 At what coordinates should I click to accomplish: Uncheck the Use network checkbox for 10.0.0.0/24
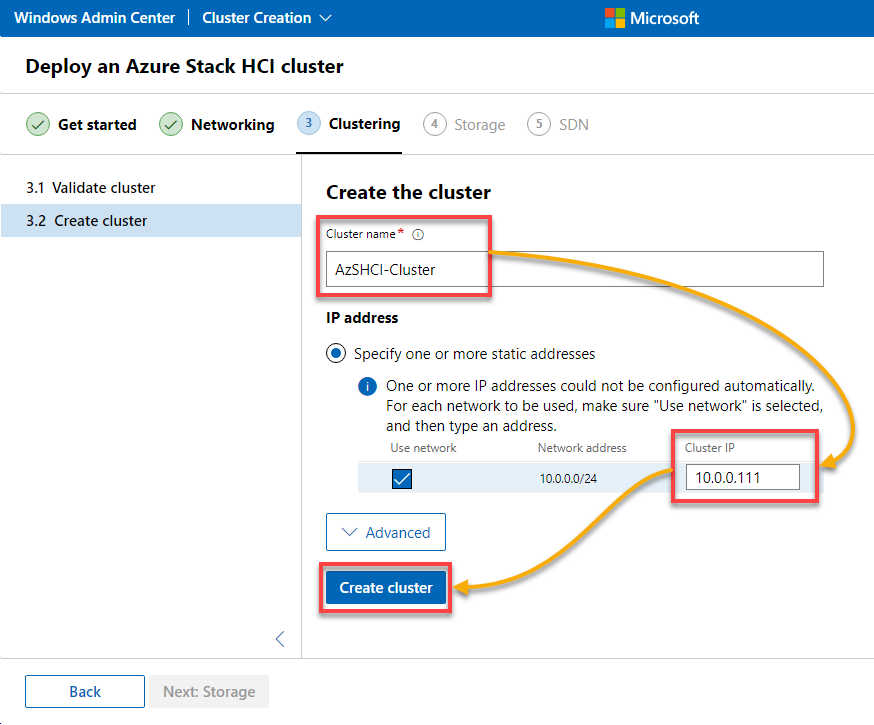(402, 479)
